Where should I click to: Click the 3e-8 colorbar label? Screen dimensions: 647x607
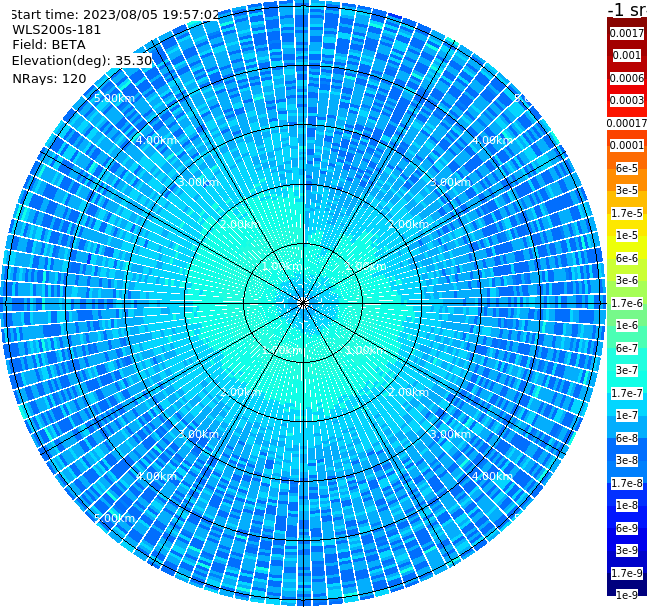[627, 460]
